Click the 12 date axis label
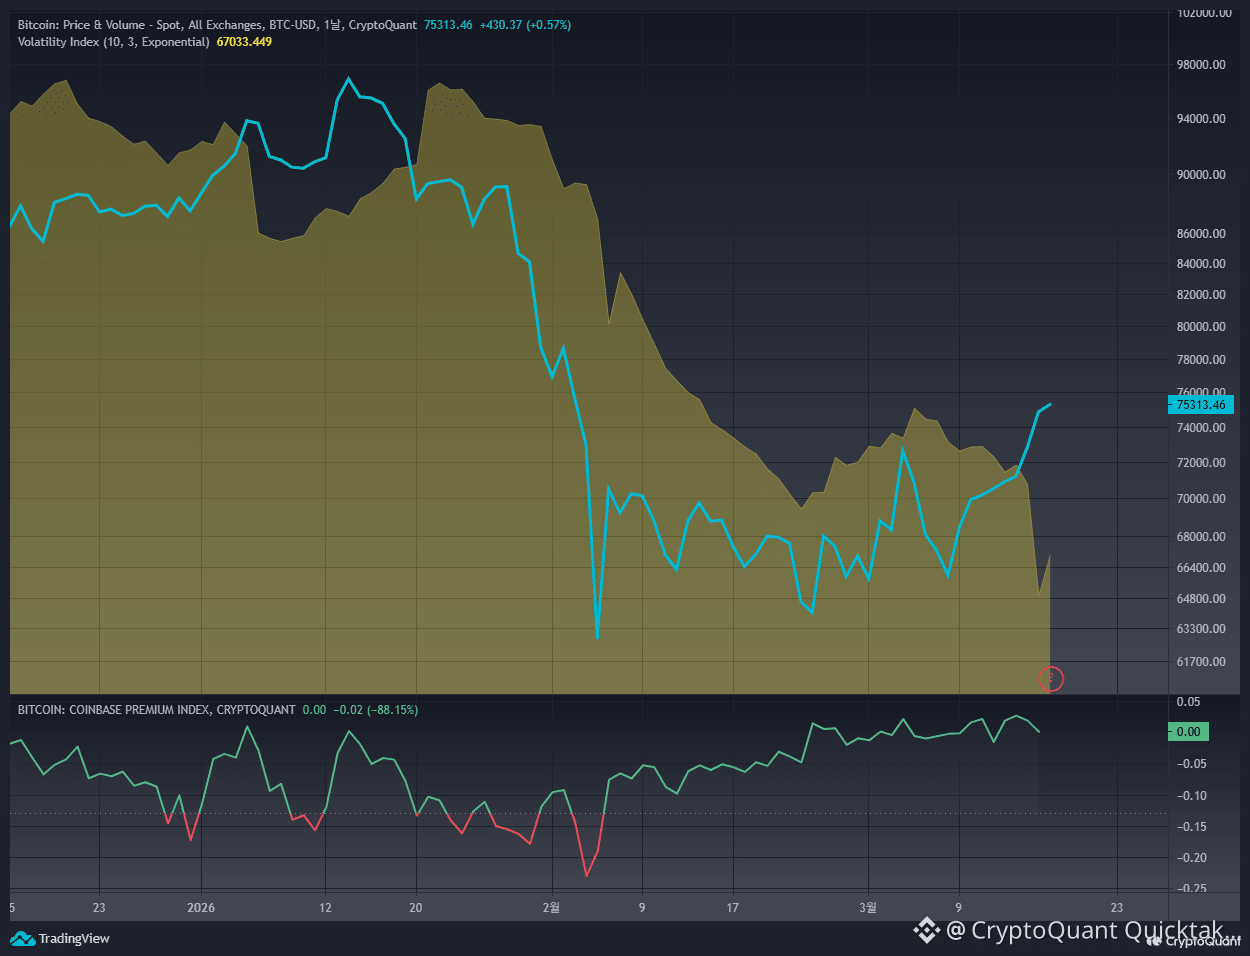Screen dimensions: 1250x956 pos(325,908)
